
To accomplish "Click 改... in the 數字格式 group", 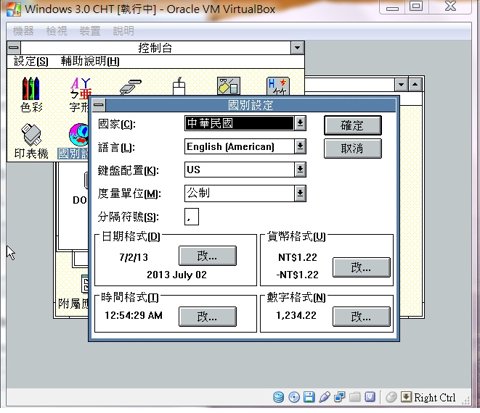I will point(361,316).
